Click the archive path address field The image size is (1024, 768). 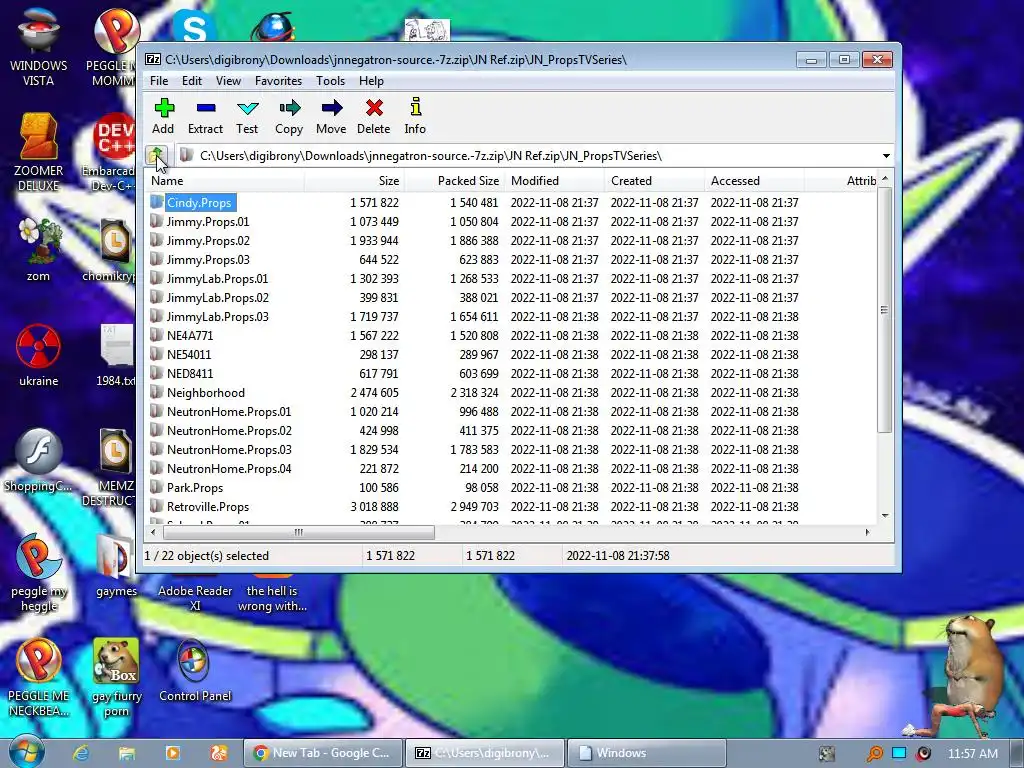click(x=528, y=156)
